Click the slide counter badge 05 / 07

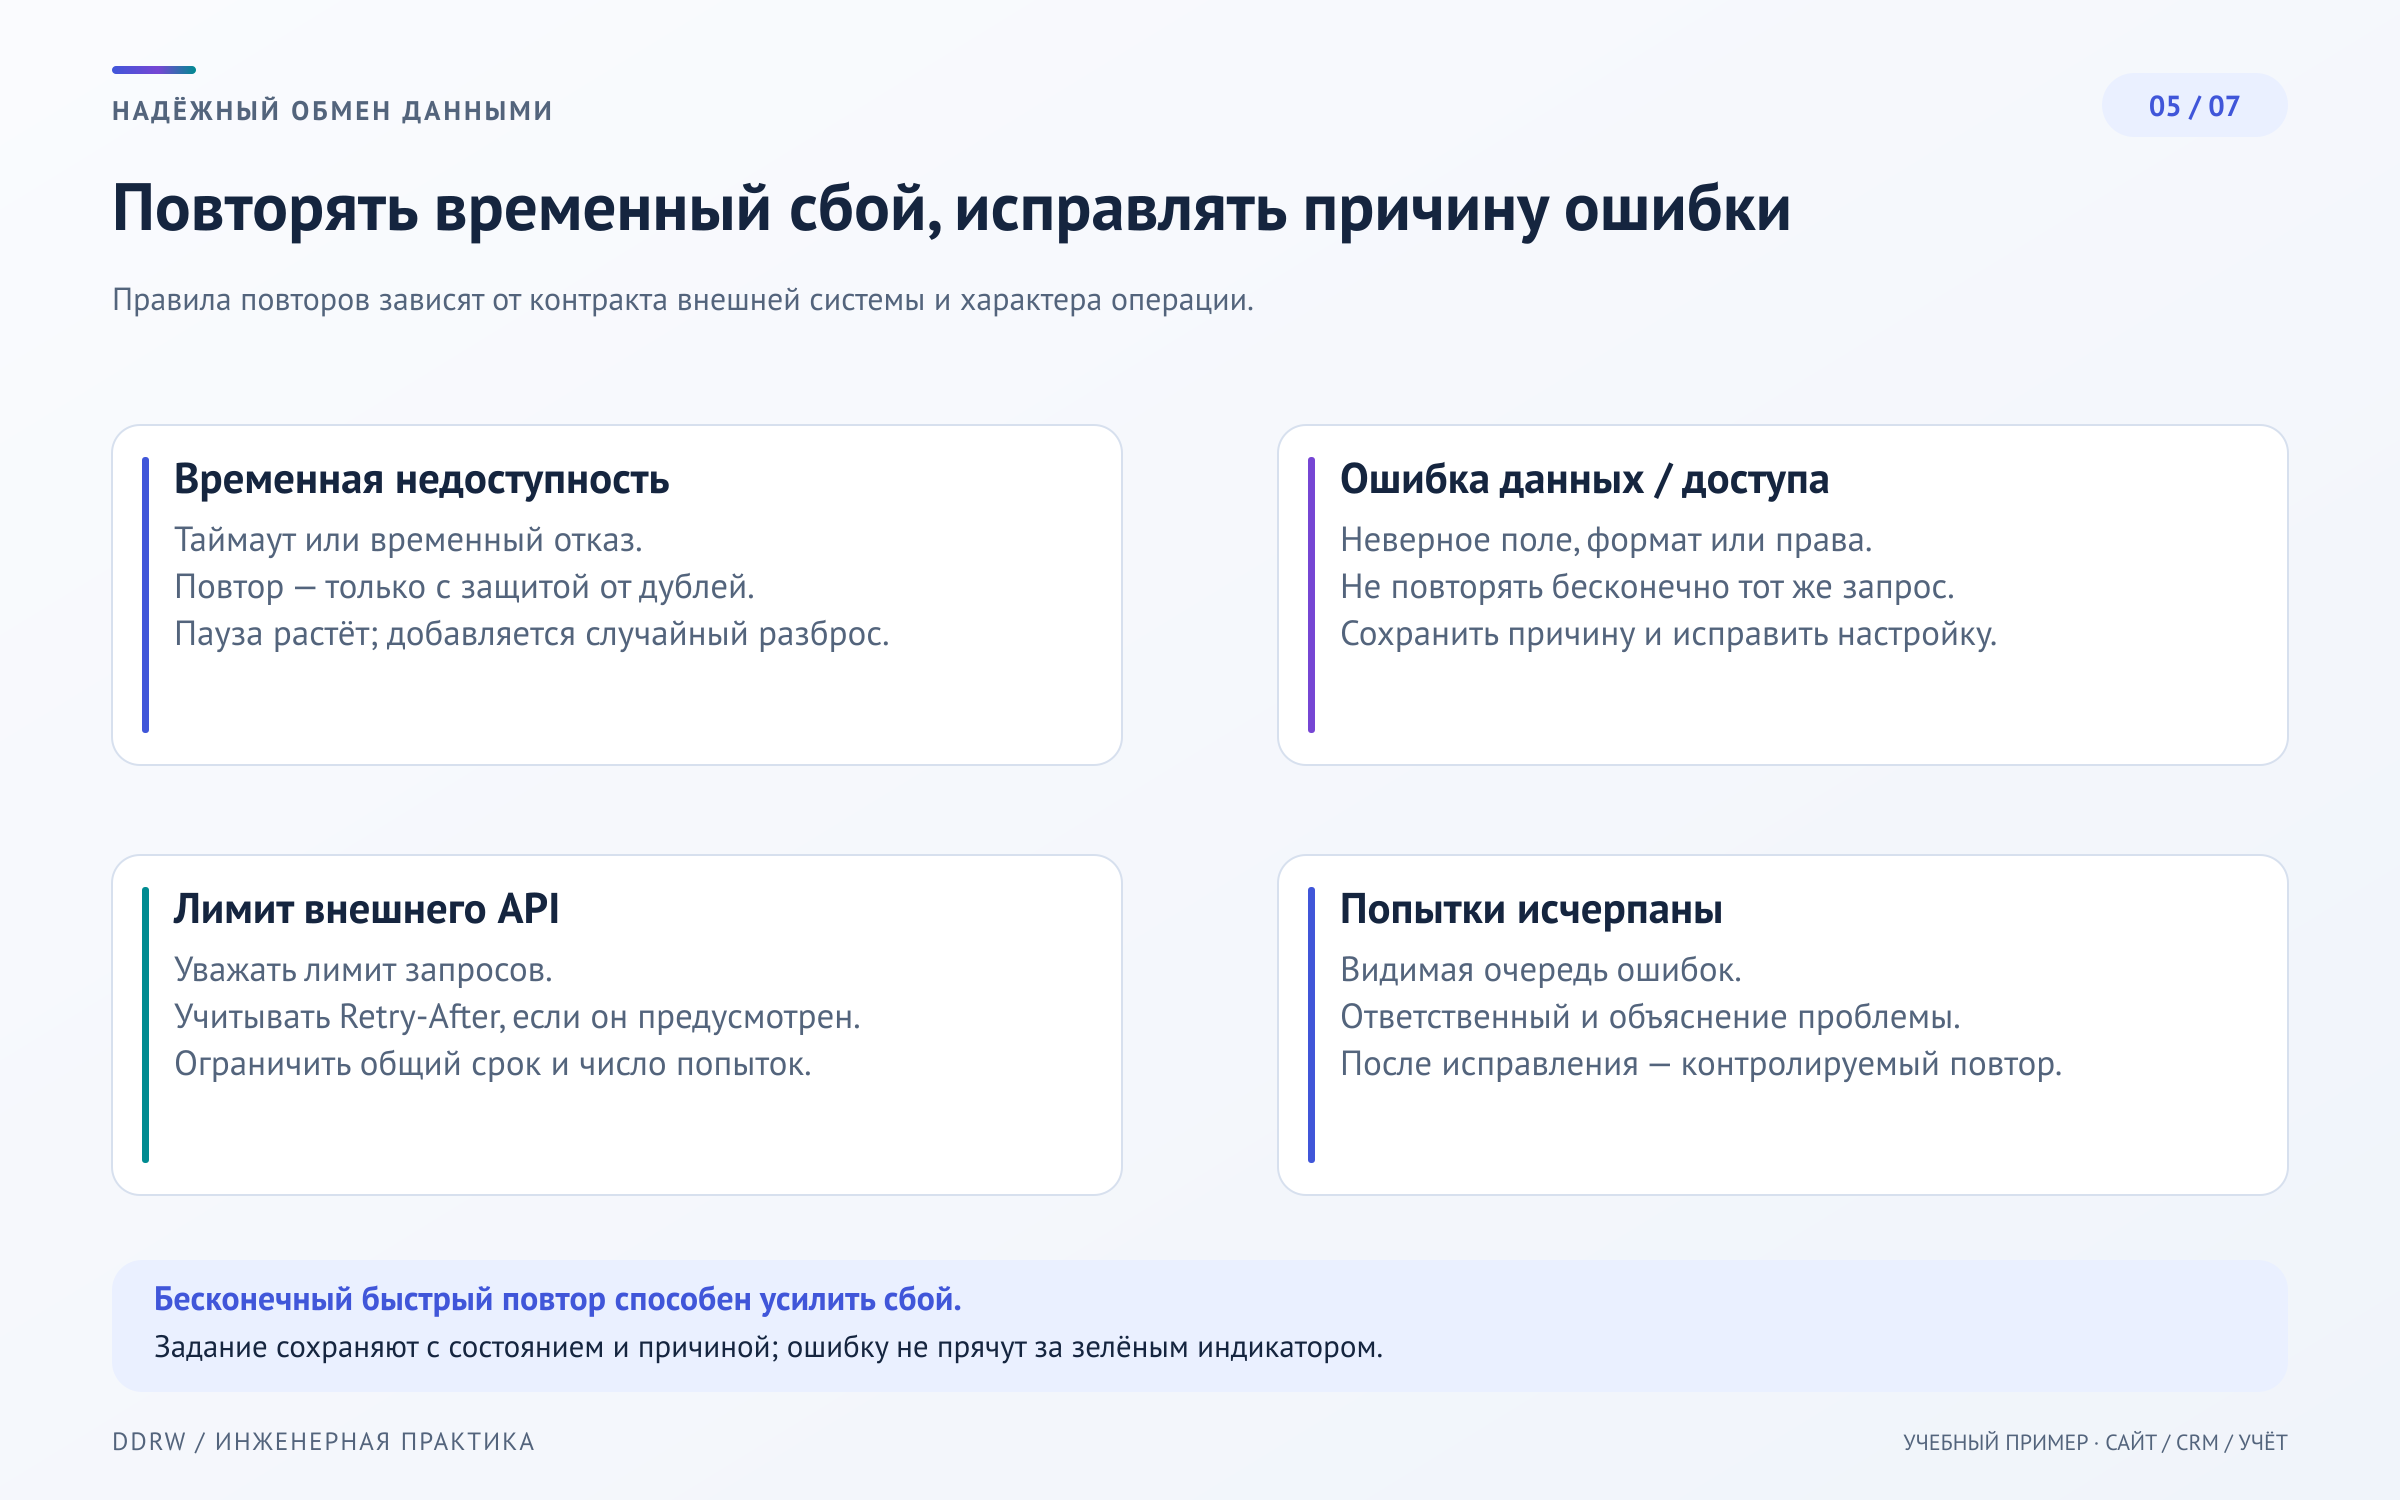2194,106
